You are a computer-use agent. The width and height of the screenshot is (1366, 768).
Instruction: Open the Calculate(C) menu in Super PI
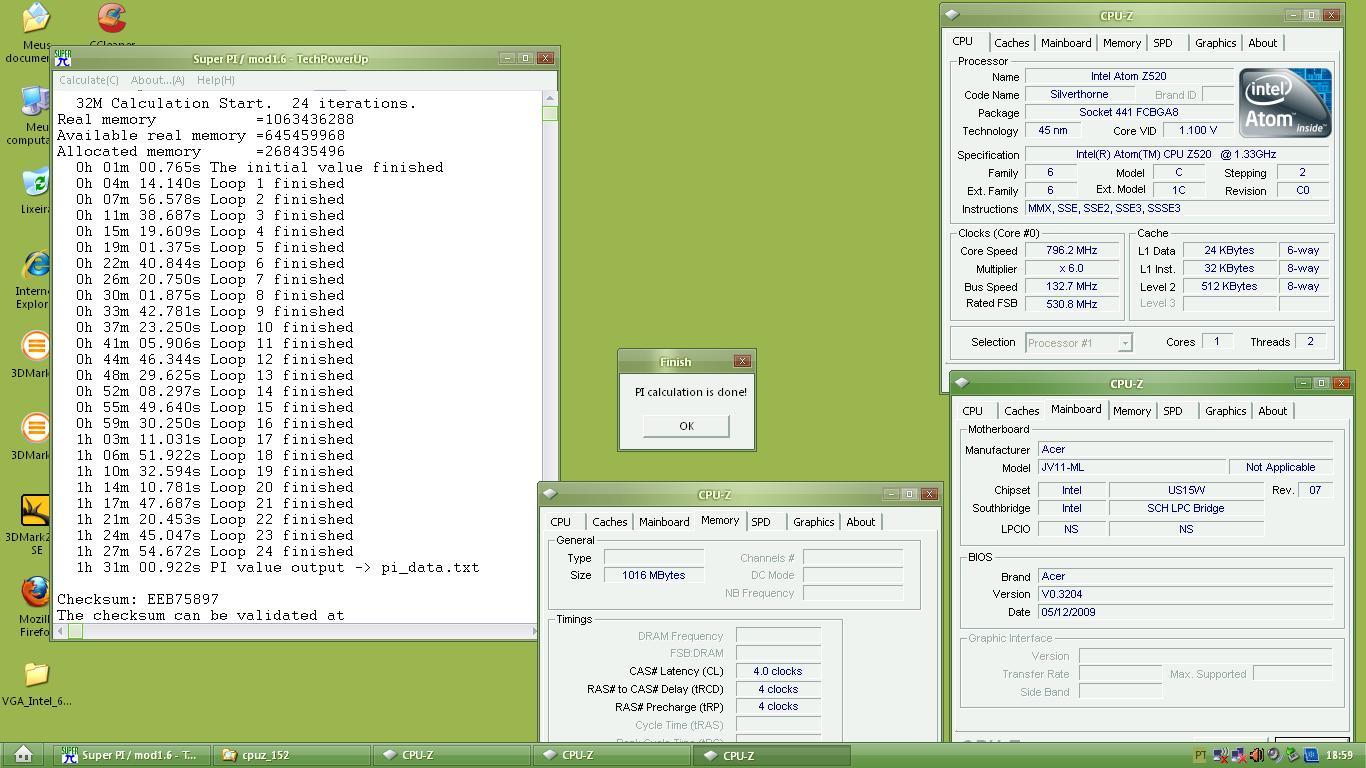(x=89, y=80)
